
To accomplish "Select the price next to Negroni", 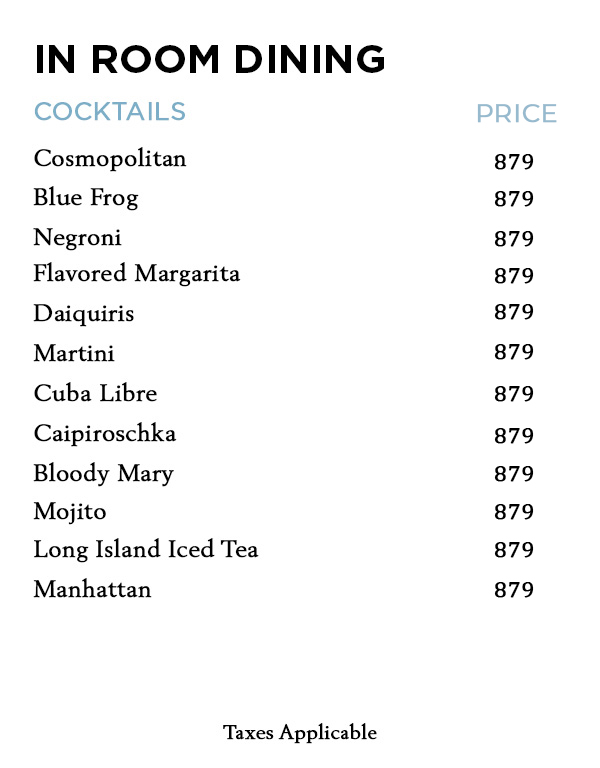I will (x=514, y=239).
